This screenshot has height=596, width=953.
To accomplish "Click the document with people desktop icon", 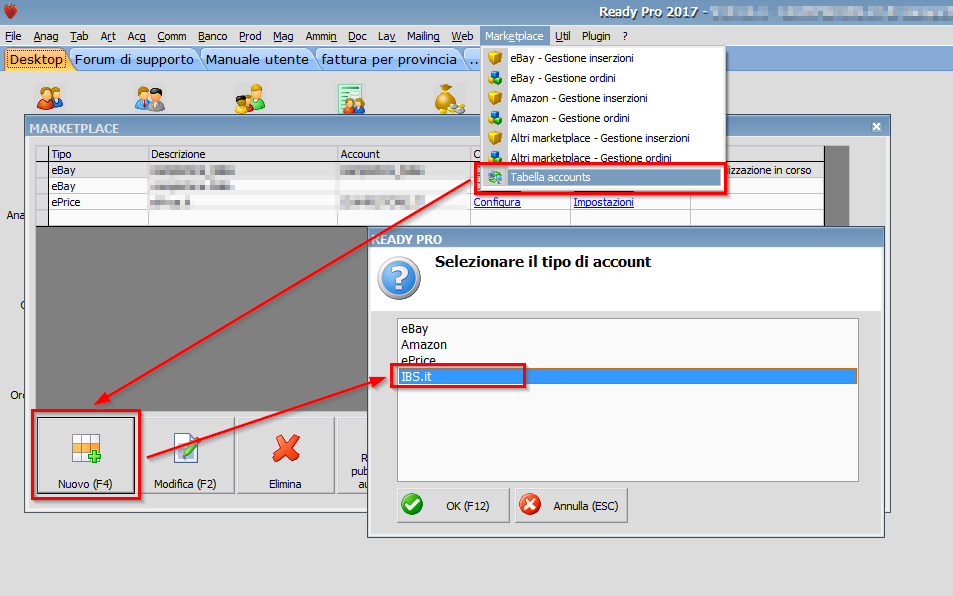I will click(x=351, y=98).
